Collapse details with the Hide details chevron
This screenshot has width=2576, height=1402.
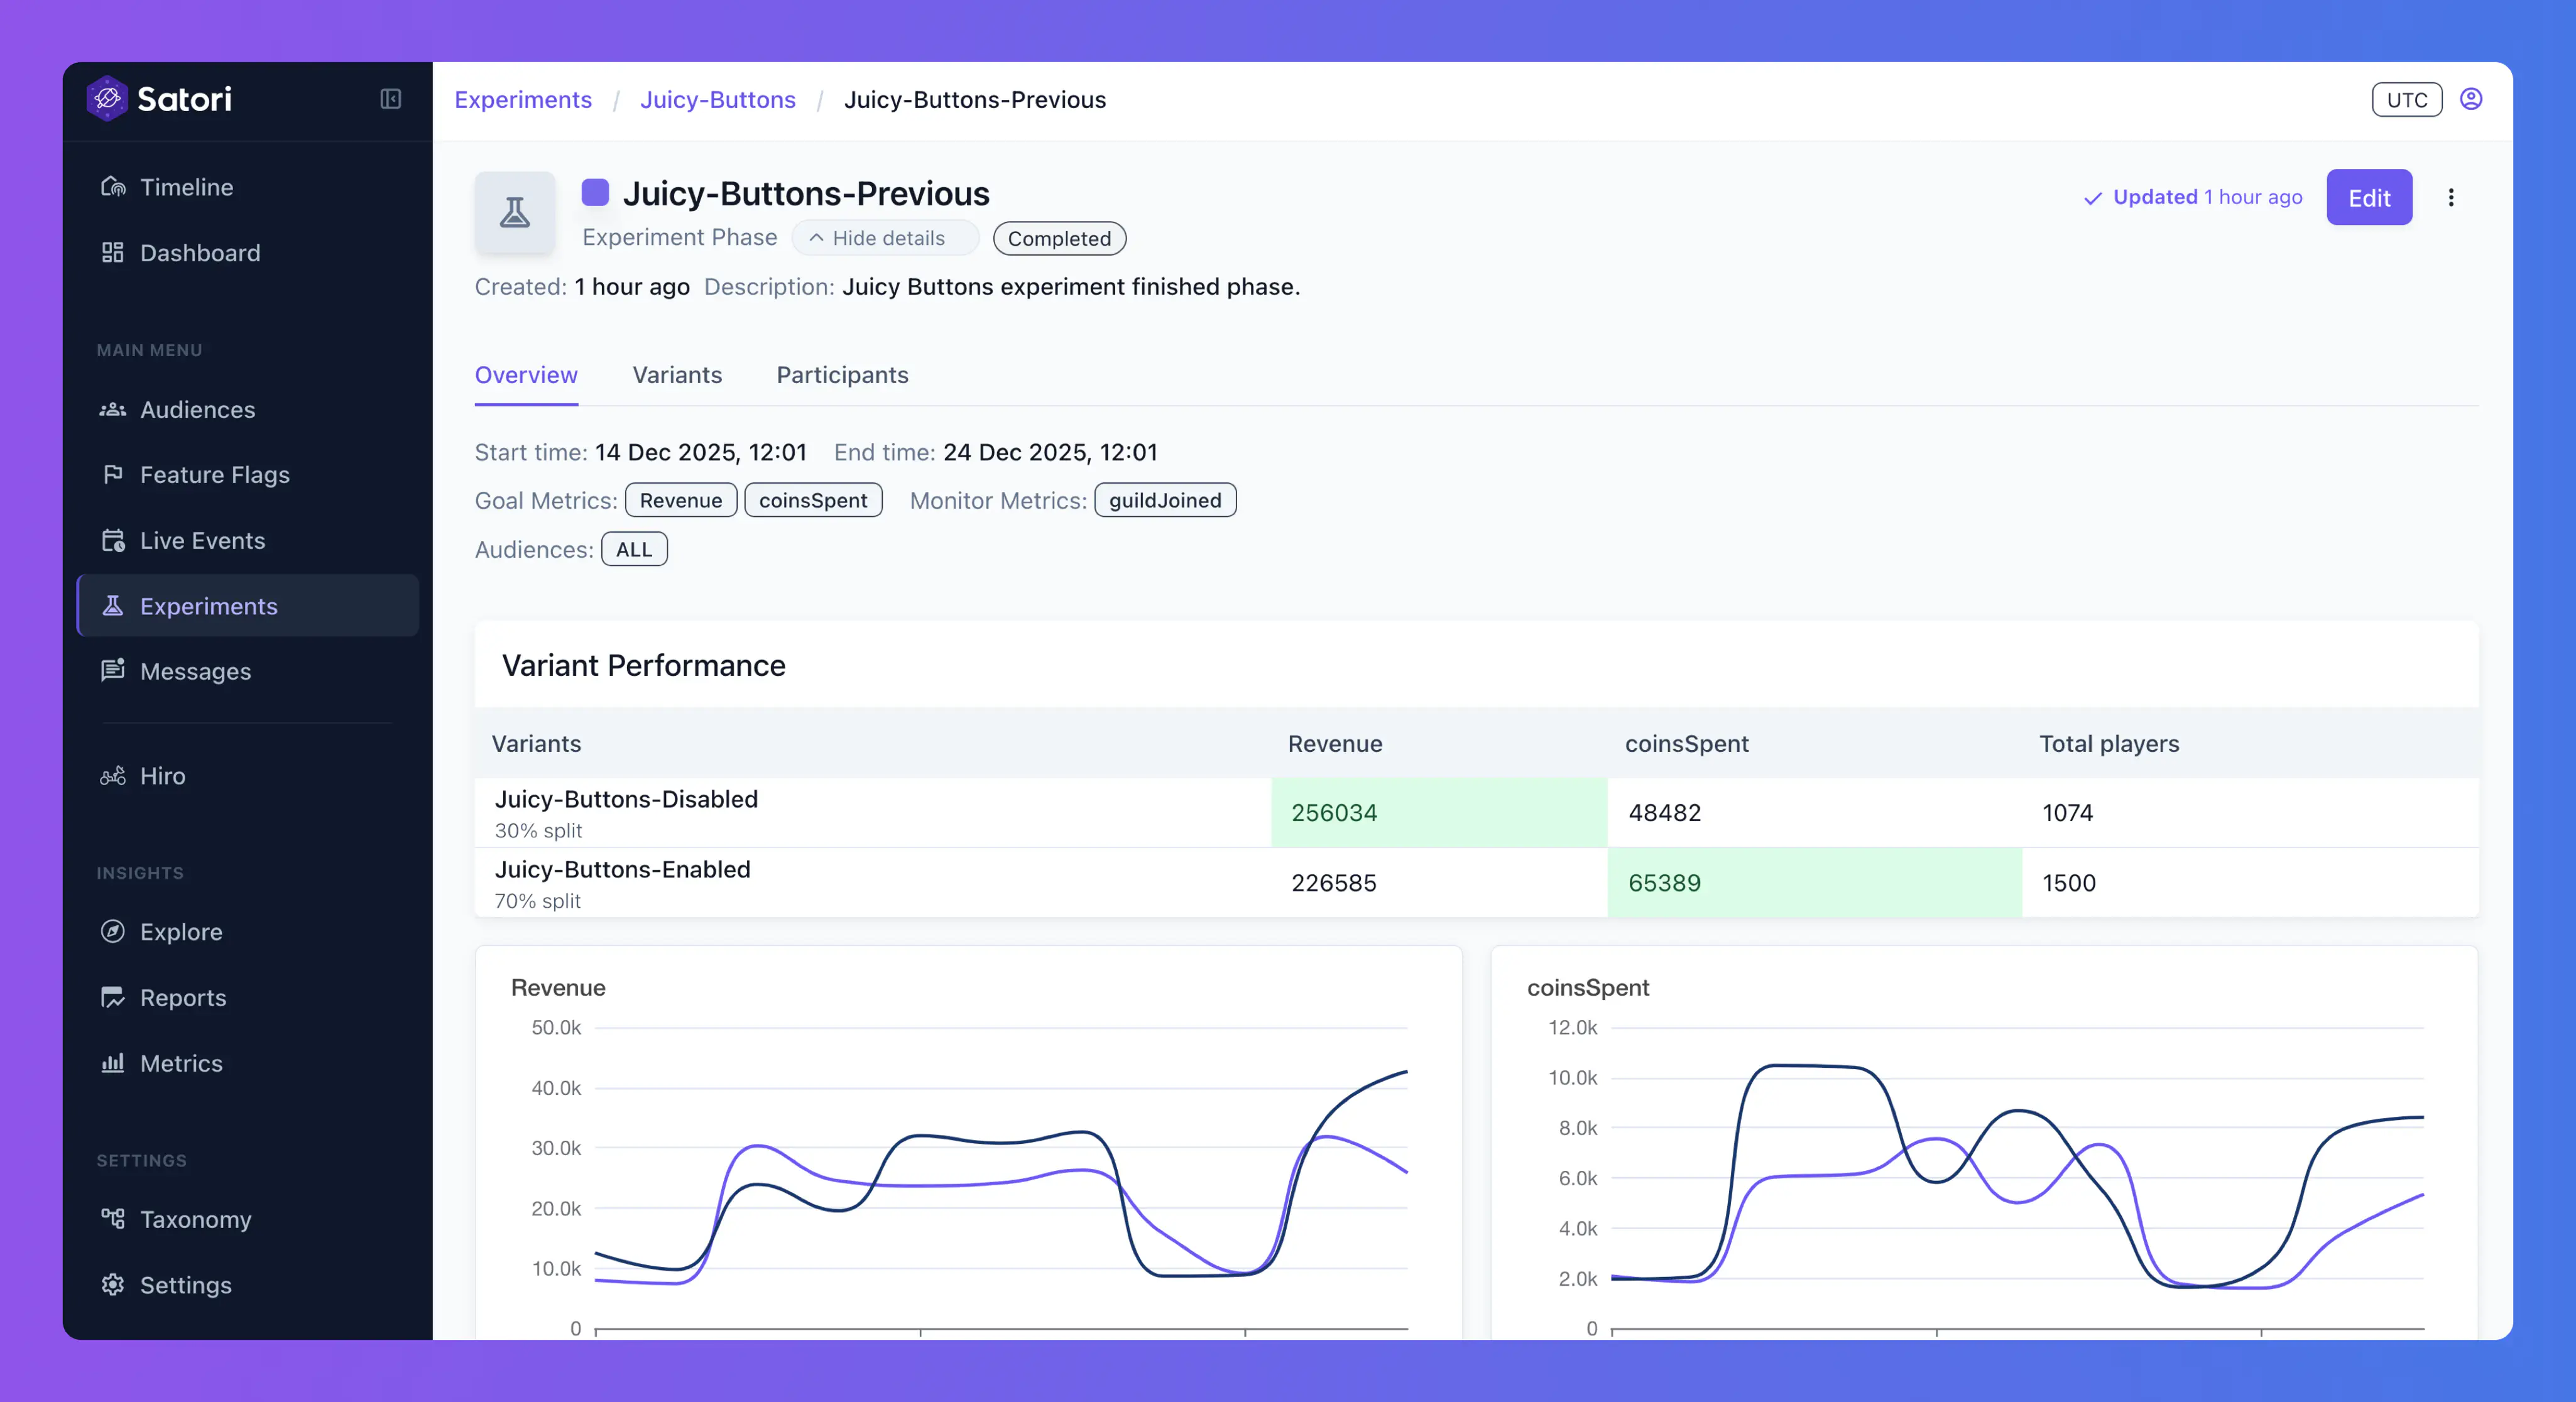pos(877,238)
